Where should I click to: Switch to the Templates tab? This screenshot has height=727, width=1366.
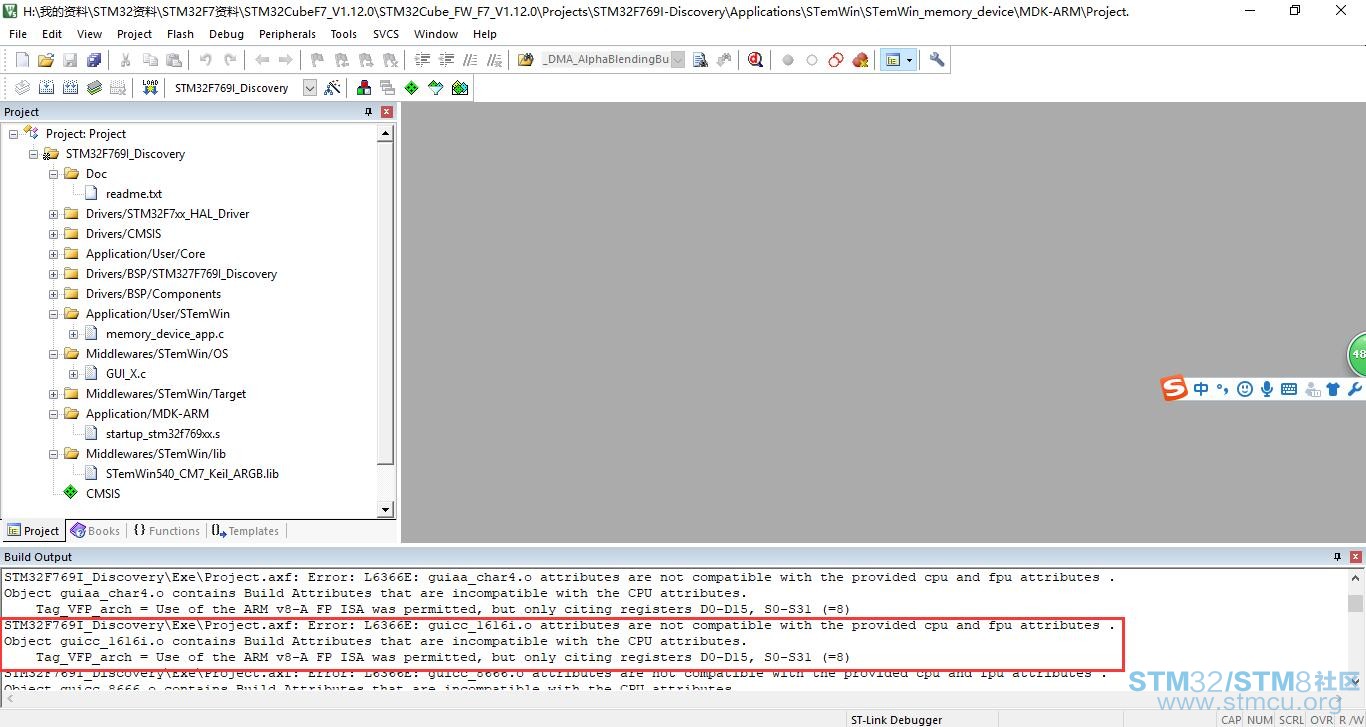pos(246,531)
